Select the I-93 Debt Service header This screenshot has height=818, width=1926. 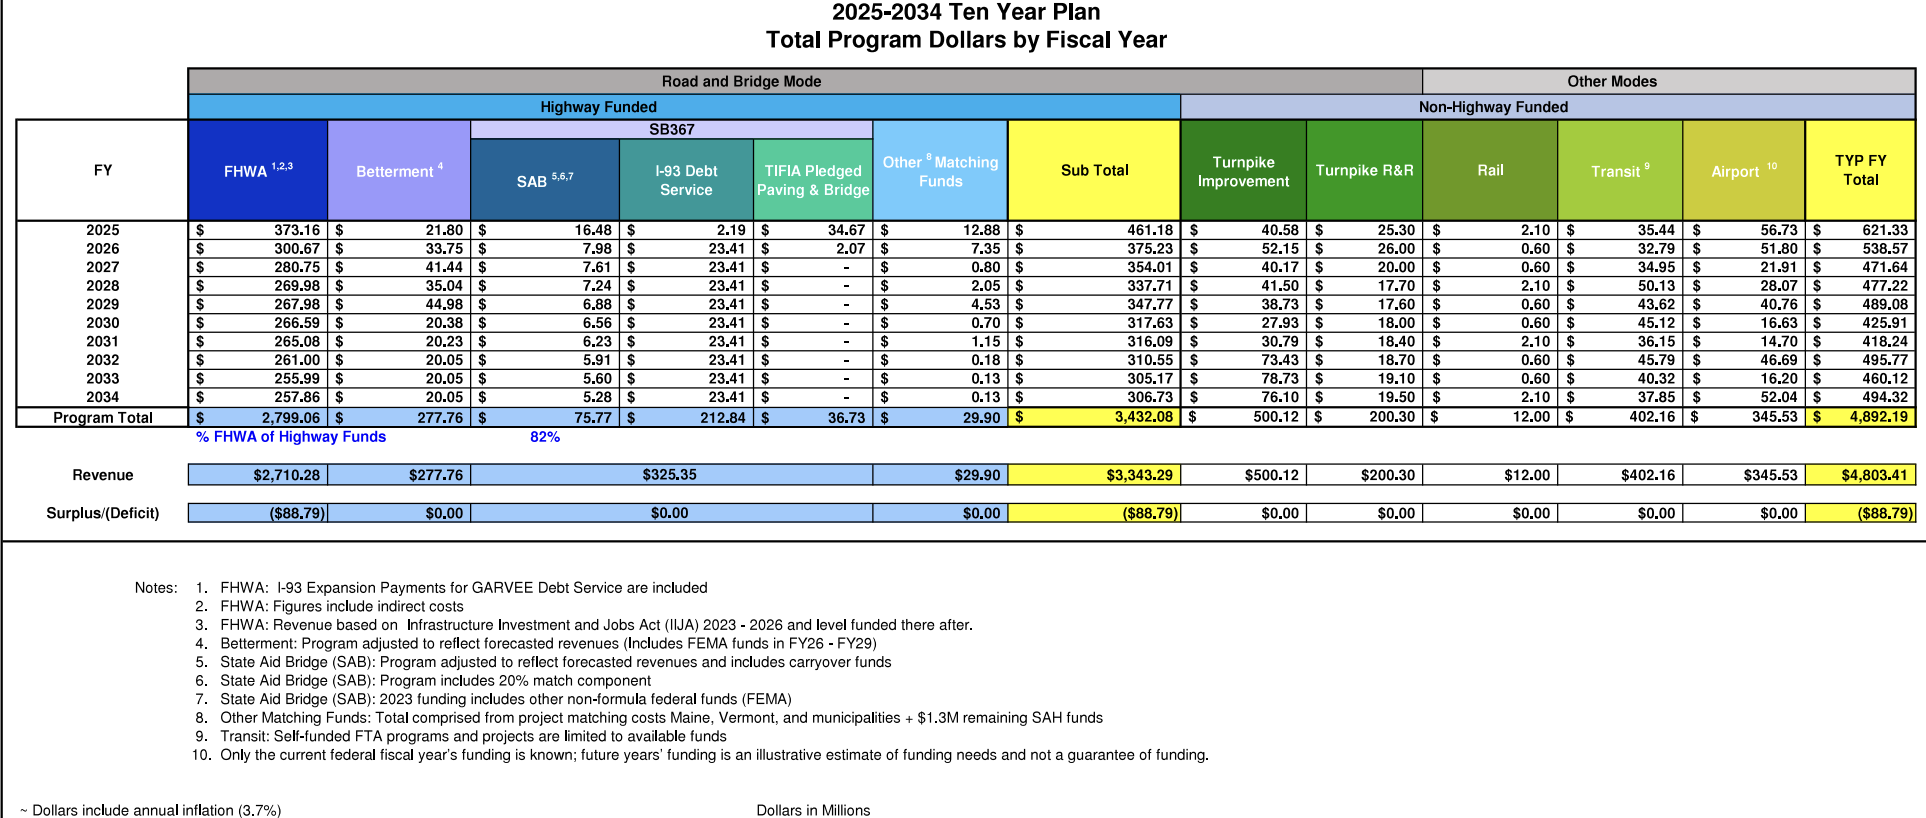point(686,180)
